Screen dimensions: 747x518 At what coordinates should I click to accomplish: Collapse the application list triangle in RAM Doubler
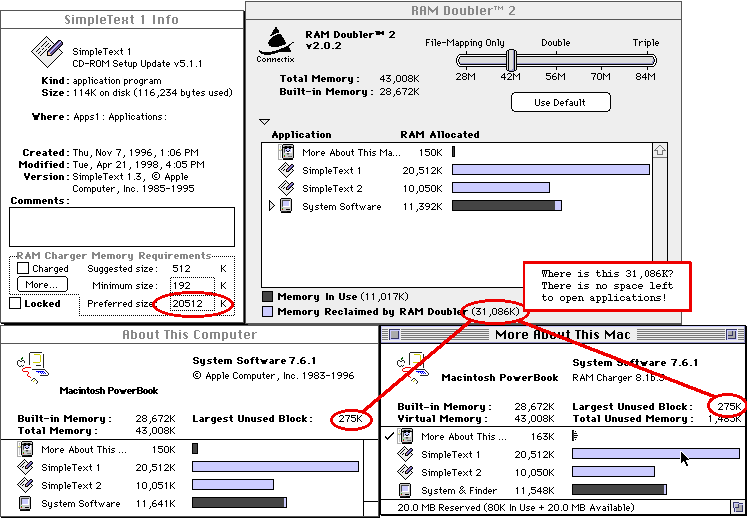tap(264, 122)
